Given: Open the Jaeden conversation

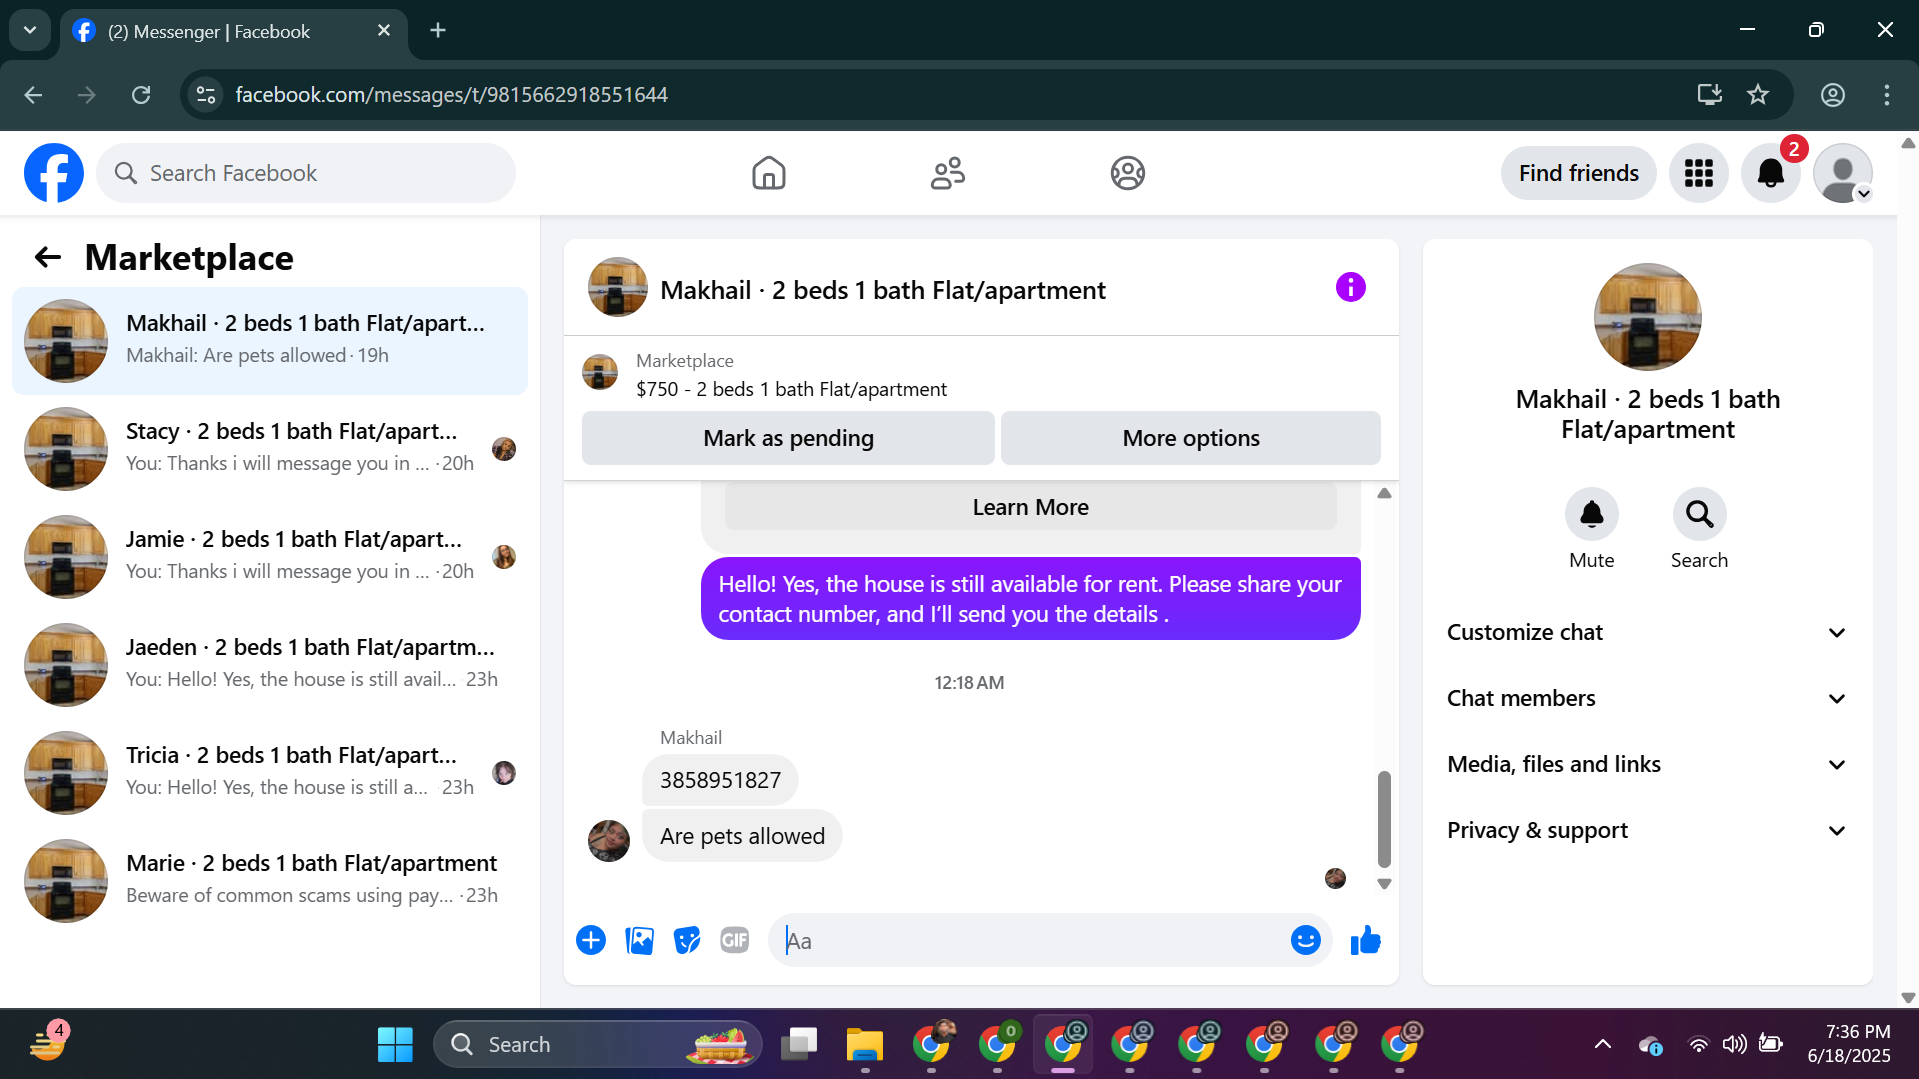Looking at the screenshot, I should [270, 665].
